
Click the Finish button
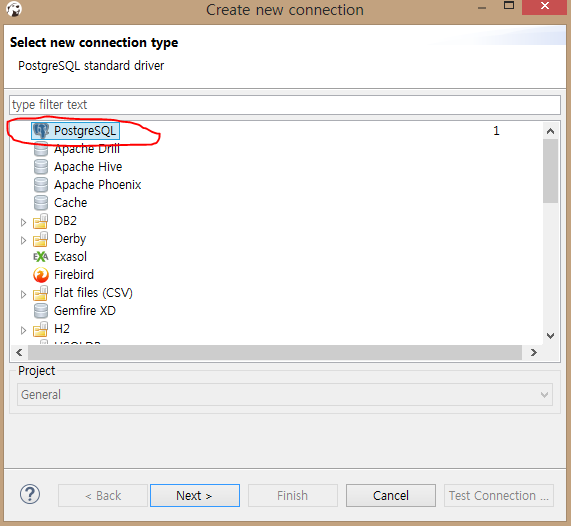click(x=293, y=495)
